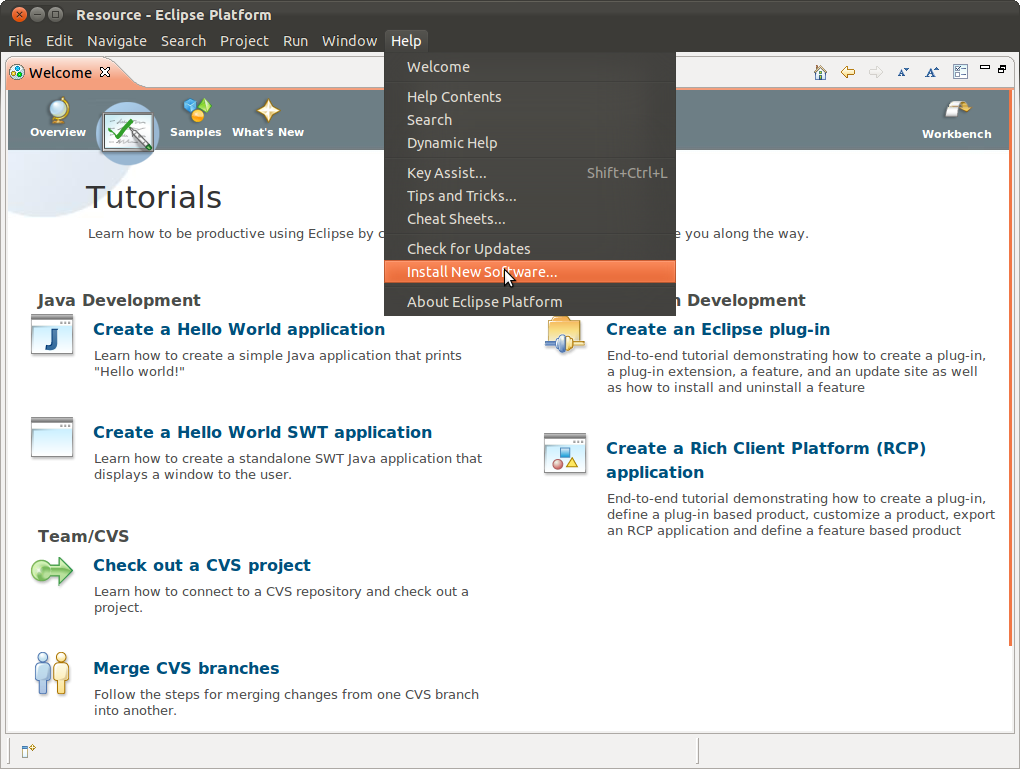Click the Home icon in Welcome toolbar
The width and height of the screenshot is (1020, 769).
pos(820,72)
